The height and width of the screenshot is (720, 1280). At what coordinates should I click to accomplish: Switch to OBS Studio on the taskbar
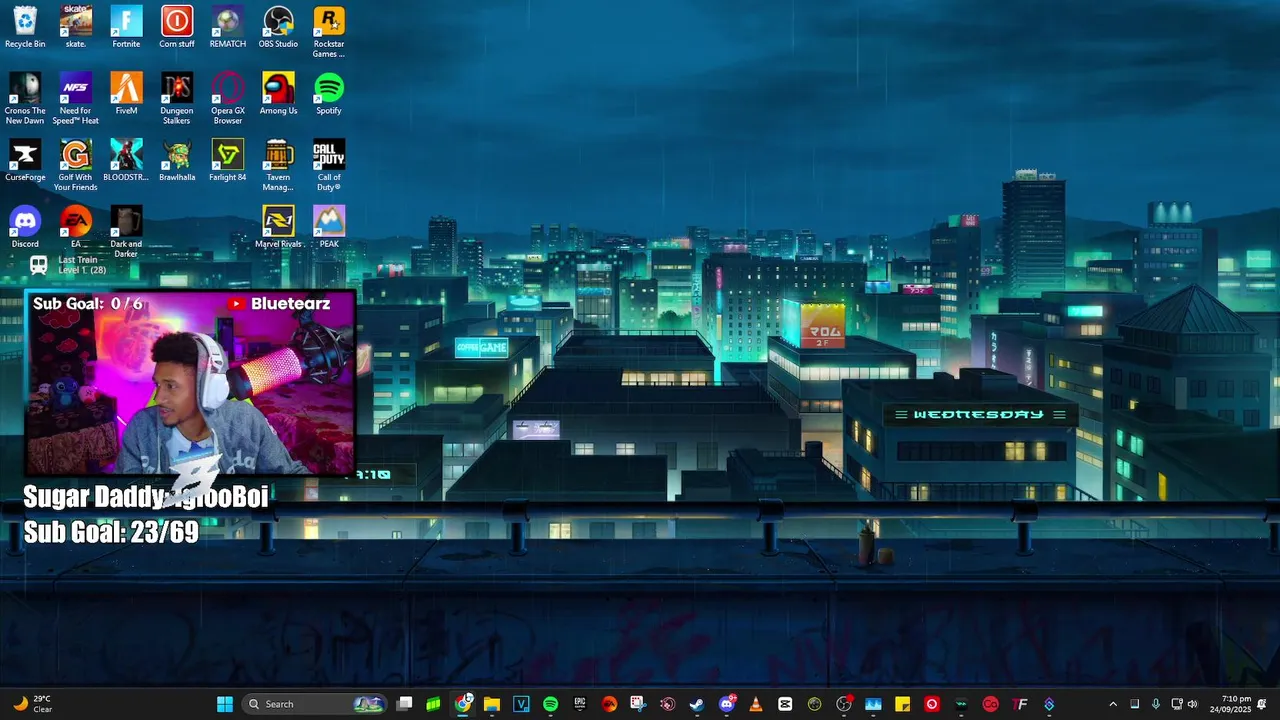tap(843, 704)
